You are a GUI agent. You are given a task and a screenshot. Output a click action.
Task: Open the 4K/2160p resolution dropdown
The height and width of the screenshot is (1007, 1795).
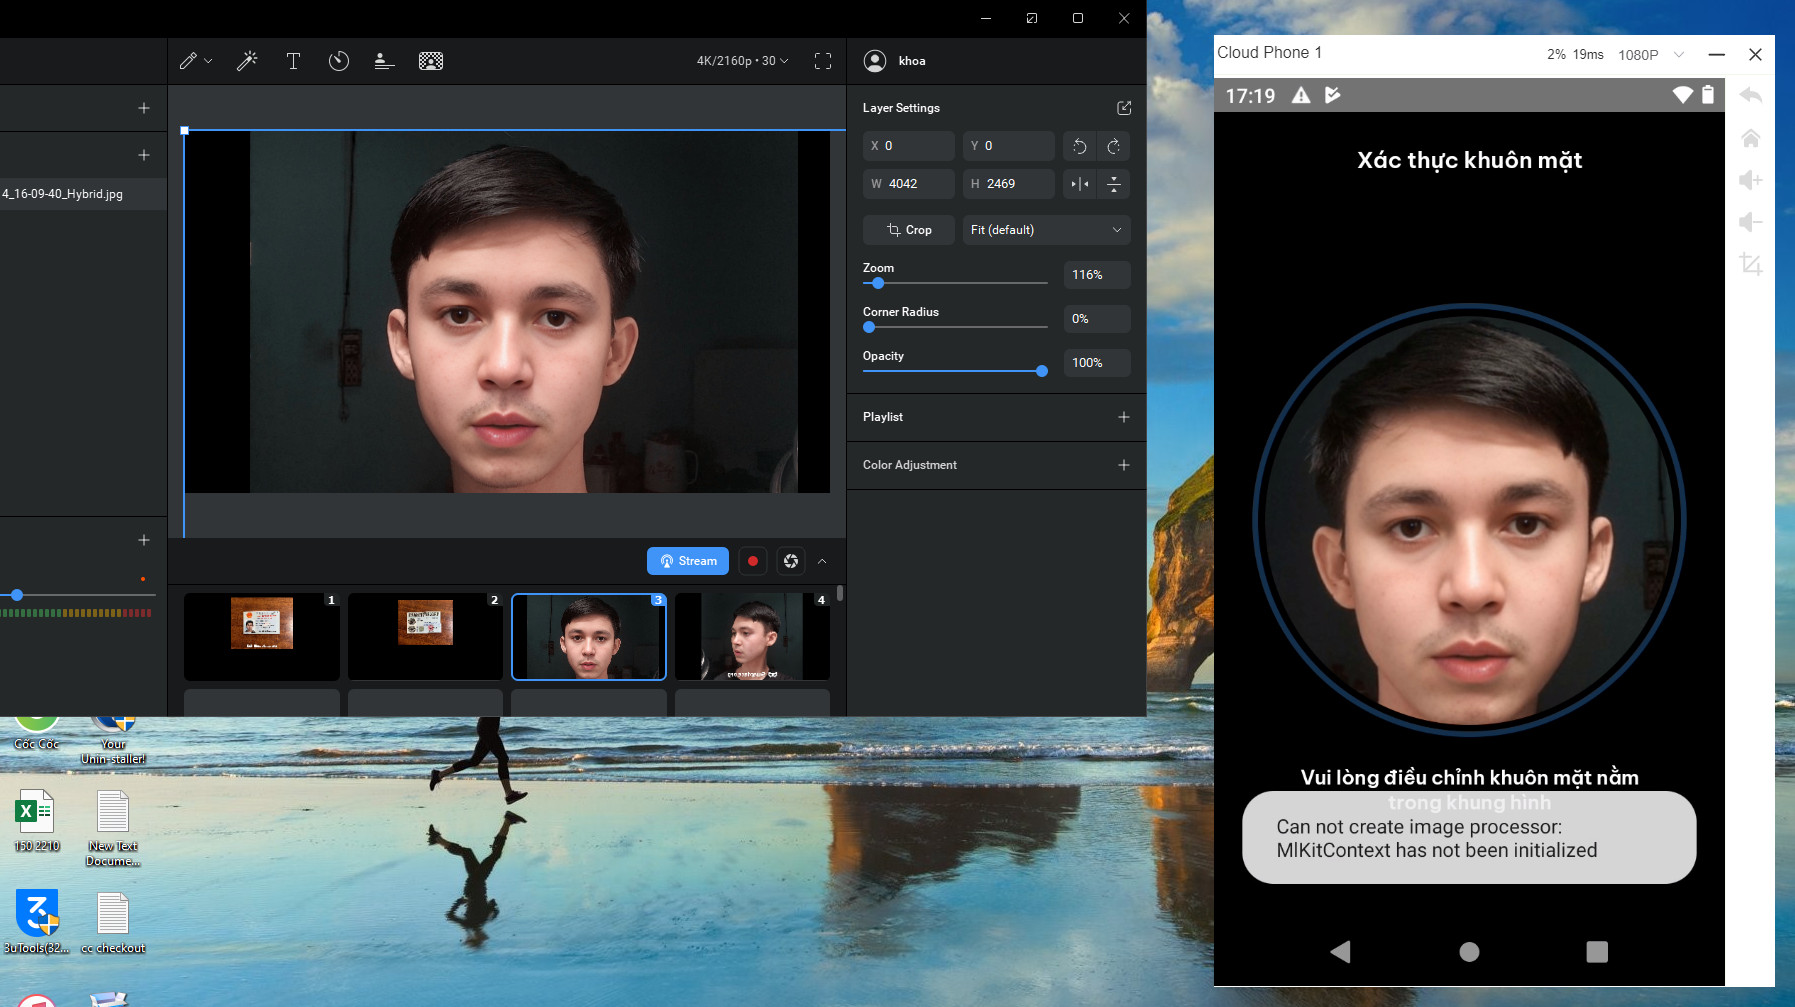point(742,61)
